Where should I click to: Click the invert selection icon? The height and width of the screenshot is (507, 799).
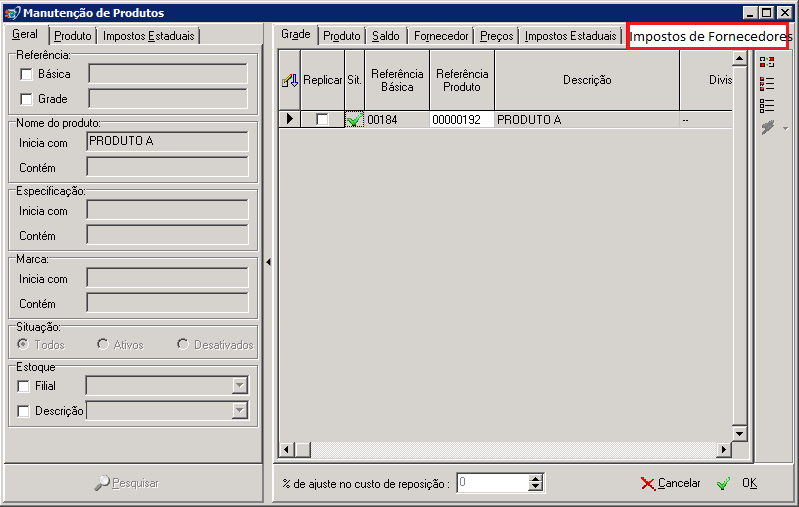pyautogui.click(x=767, y=62)
